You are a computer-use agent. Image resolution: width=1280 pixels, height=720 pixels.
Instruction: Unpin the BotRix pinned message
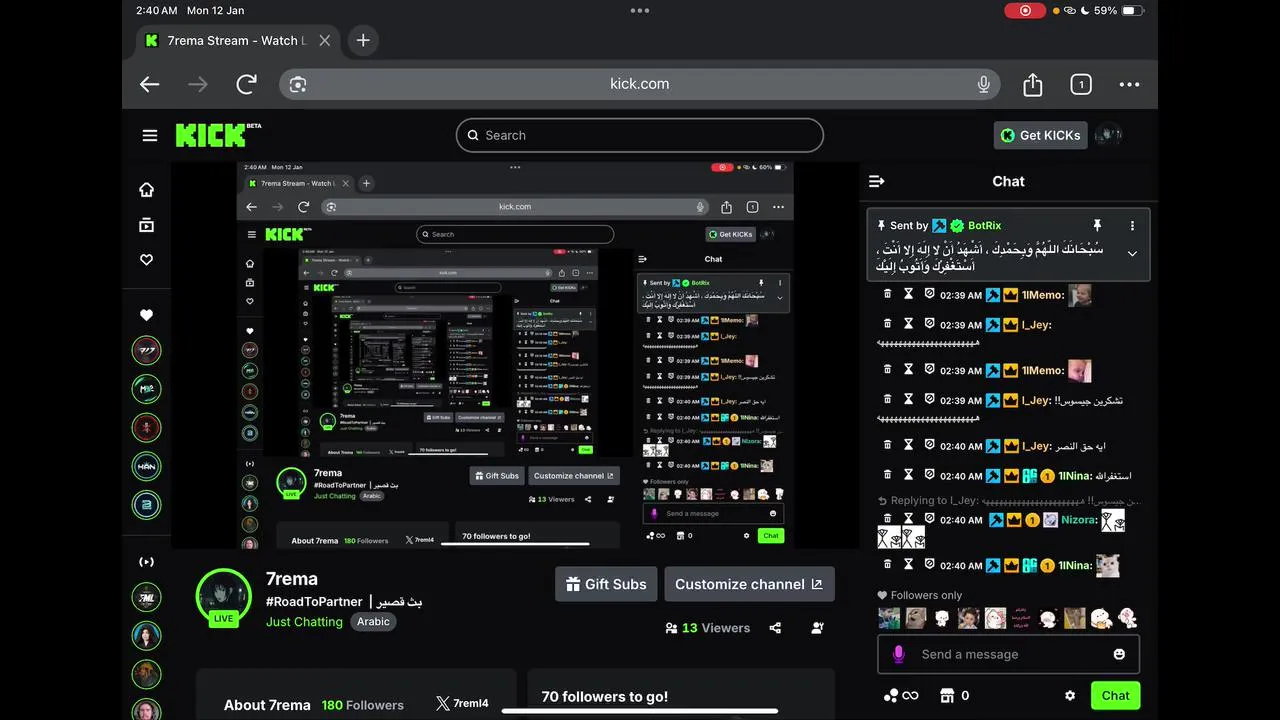pyautogui.click(x=1097, y=226)
